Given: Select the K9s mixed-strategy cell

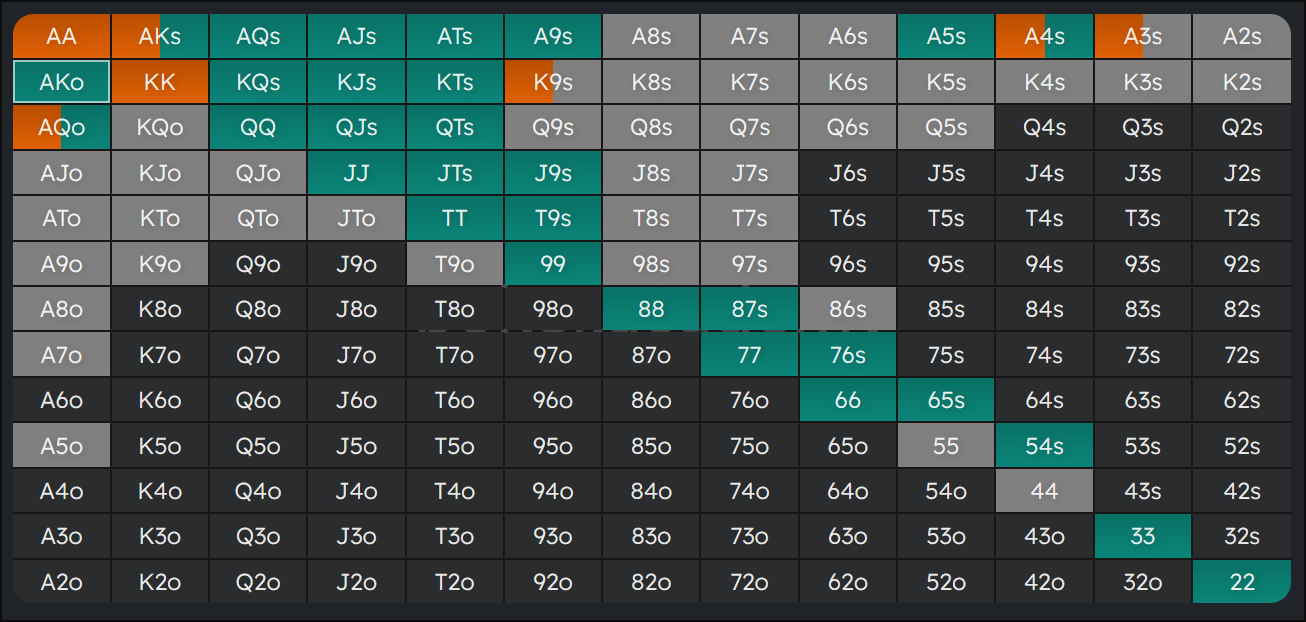Looking at the screenshot, I should coord(553,82).
